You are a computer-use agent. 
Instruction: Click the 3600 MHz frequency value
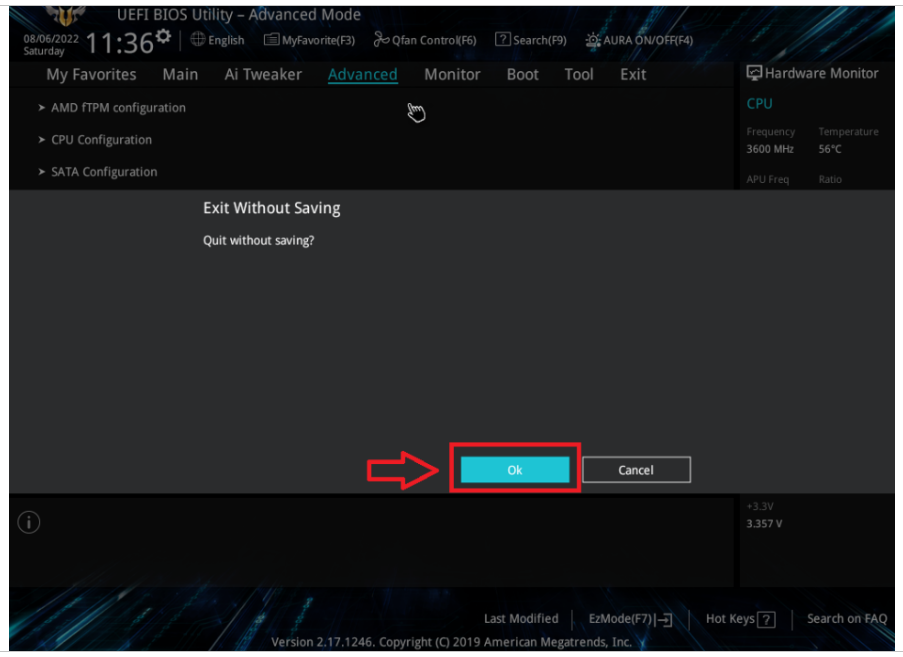[770, 149]
